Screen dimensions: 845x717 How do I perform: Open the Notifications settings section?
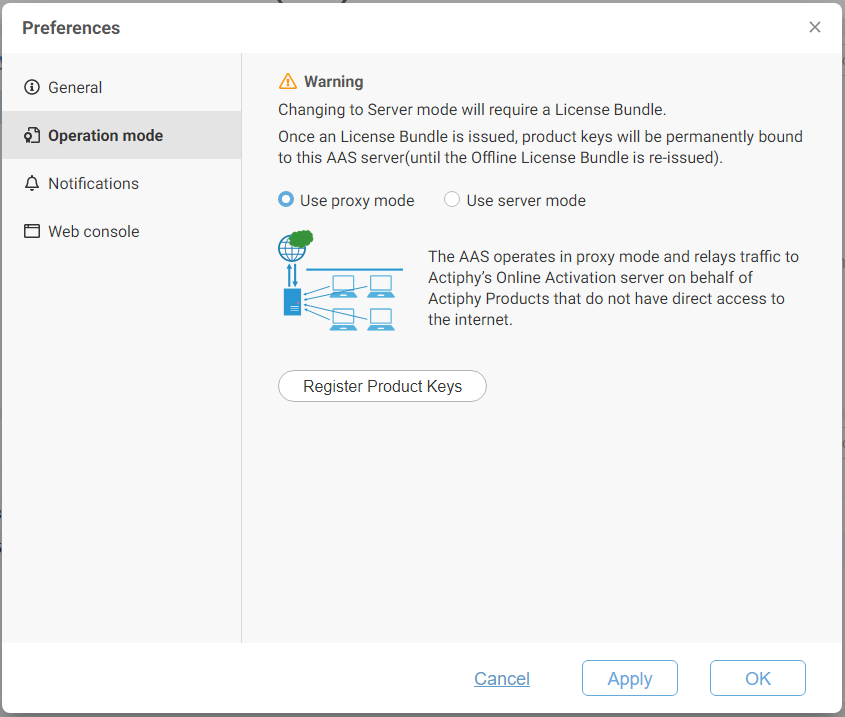(122, 183)
